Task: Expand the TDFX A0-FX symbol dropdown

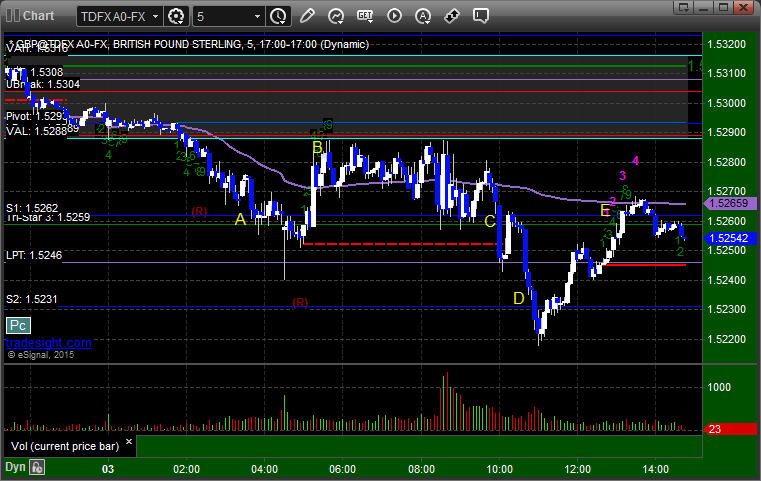Action: (155, 16)
